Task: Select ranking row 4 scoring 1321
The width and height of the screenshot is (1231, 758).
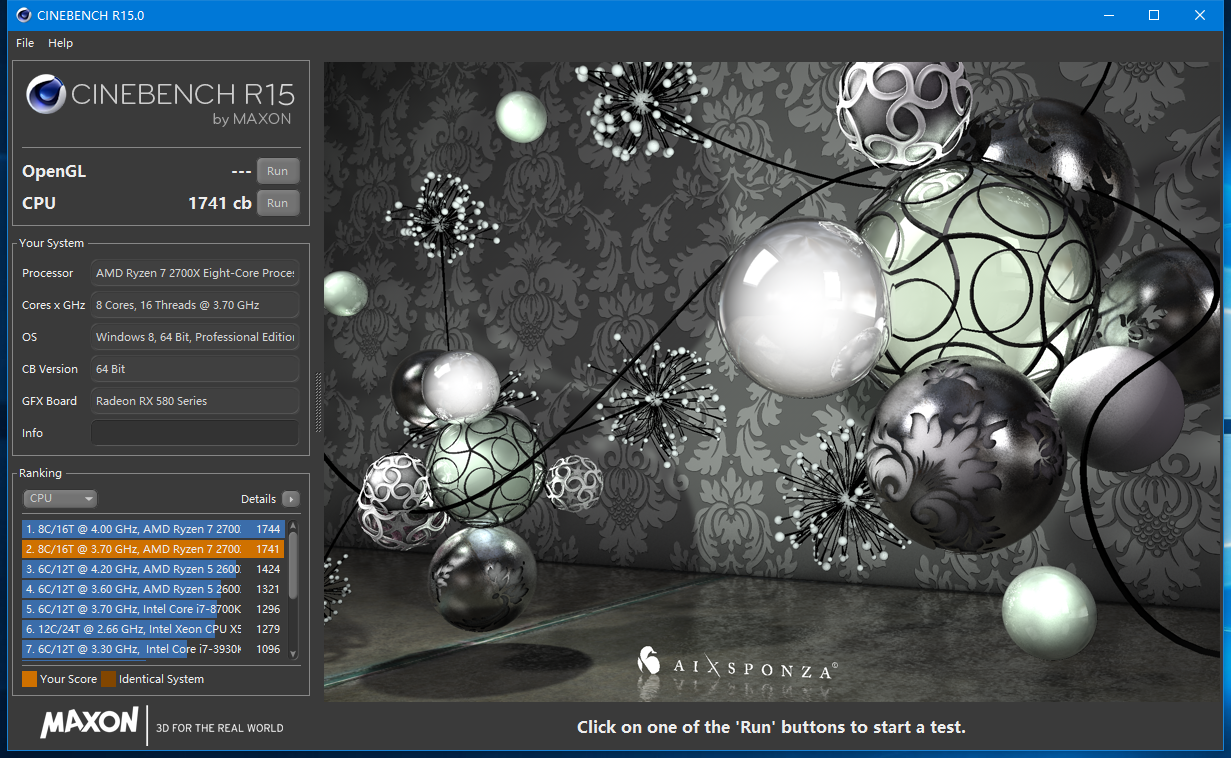Action: 153,589
